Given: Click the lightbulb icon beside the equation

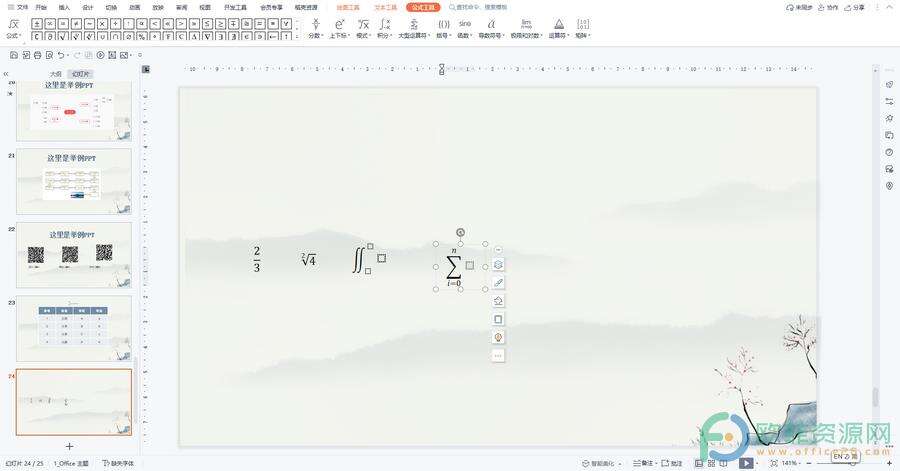Looking at the screenshot, I should [498, 337].
